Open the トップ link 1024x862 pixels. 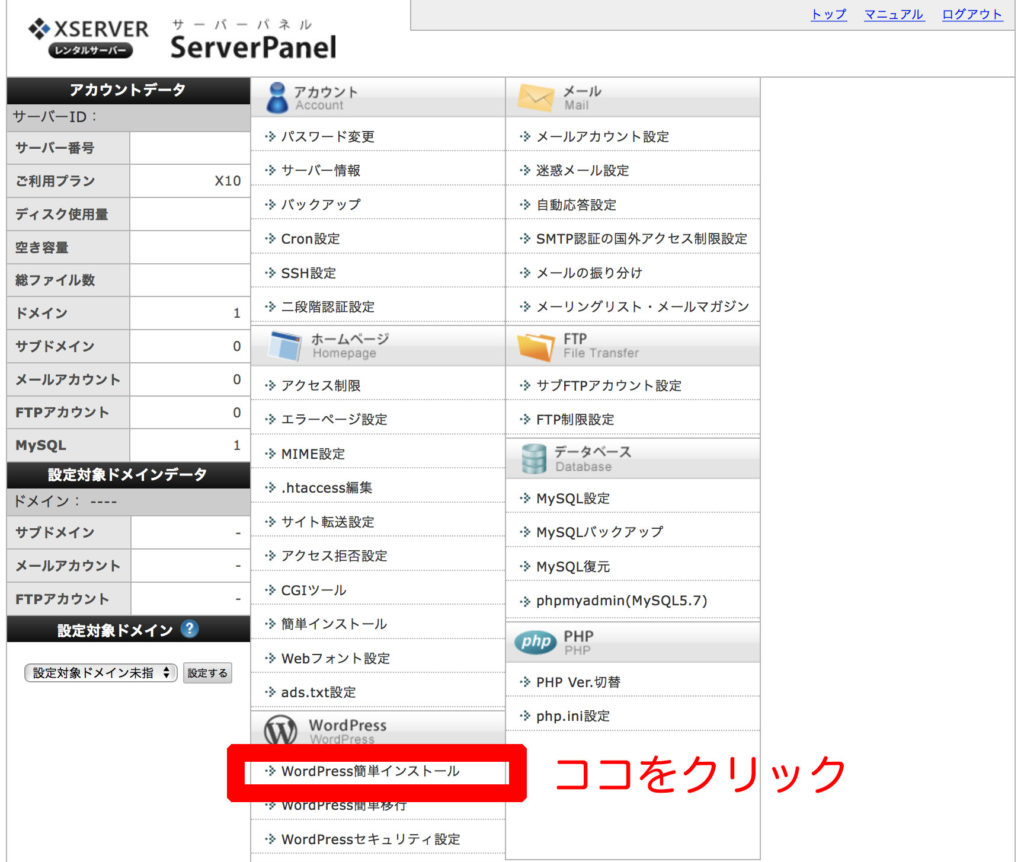pos(829,14)
